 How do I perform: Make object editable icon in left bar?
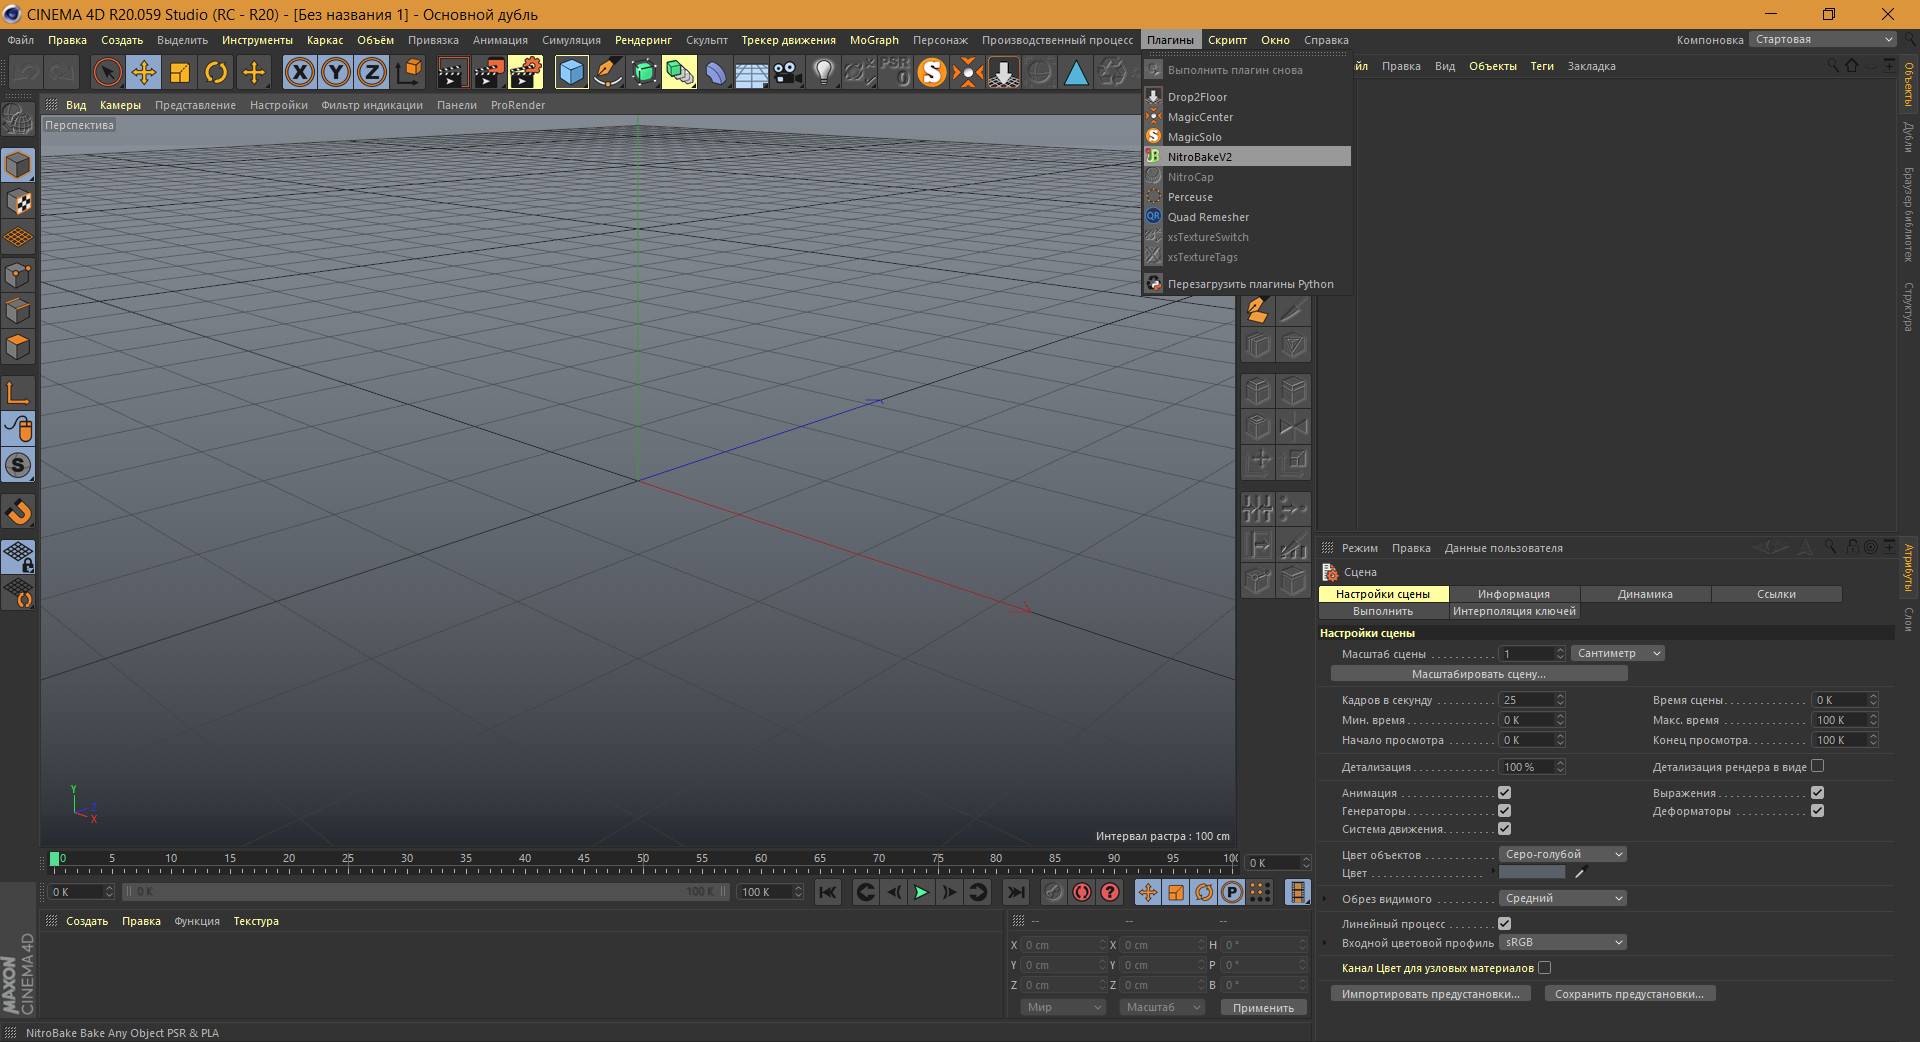pyautogui.click(x=18, y=120)
